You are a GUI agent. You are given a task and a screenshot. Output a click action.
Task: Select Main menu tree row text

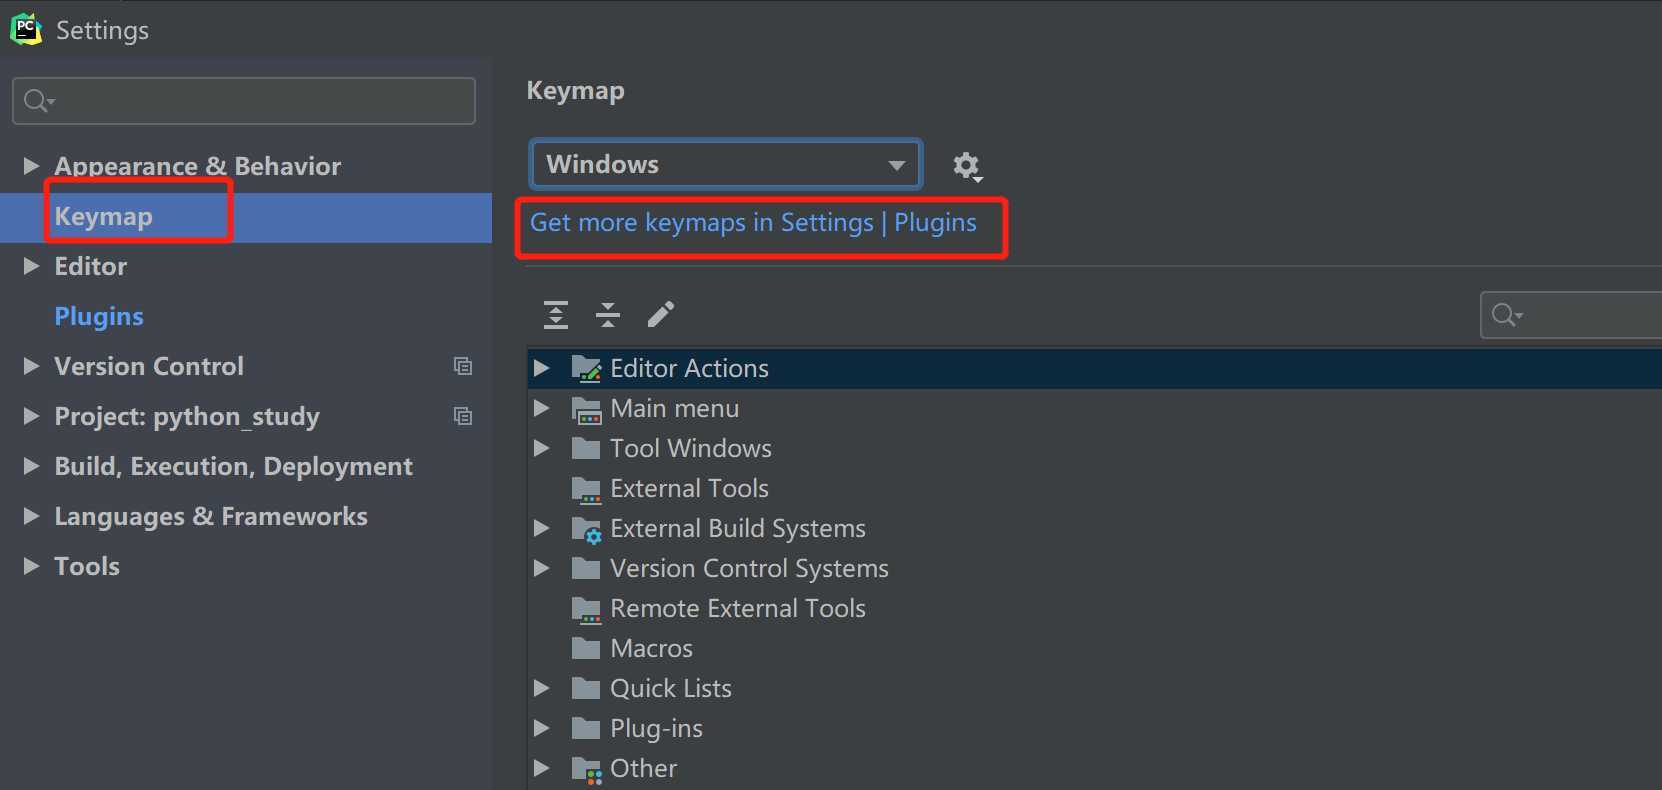click(x=675, y=408)
